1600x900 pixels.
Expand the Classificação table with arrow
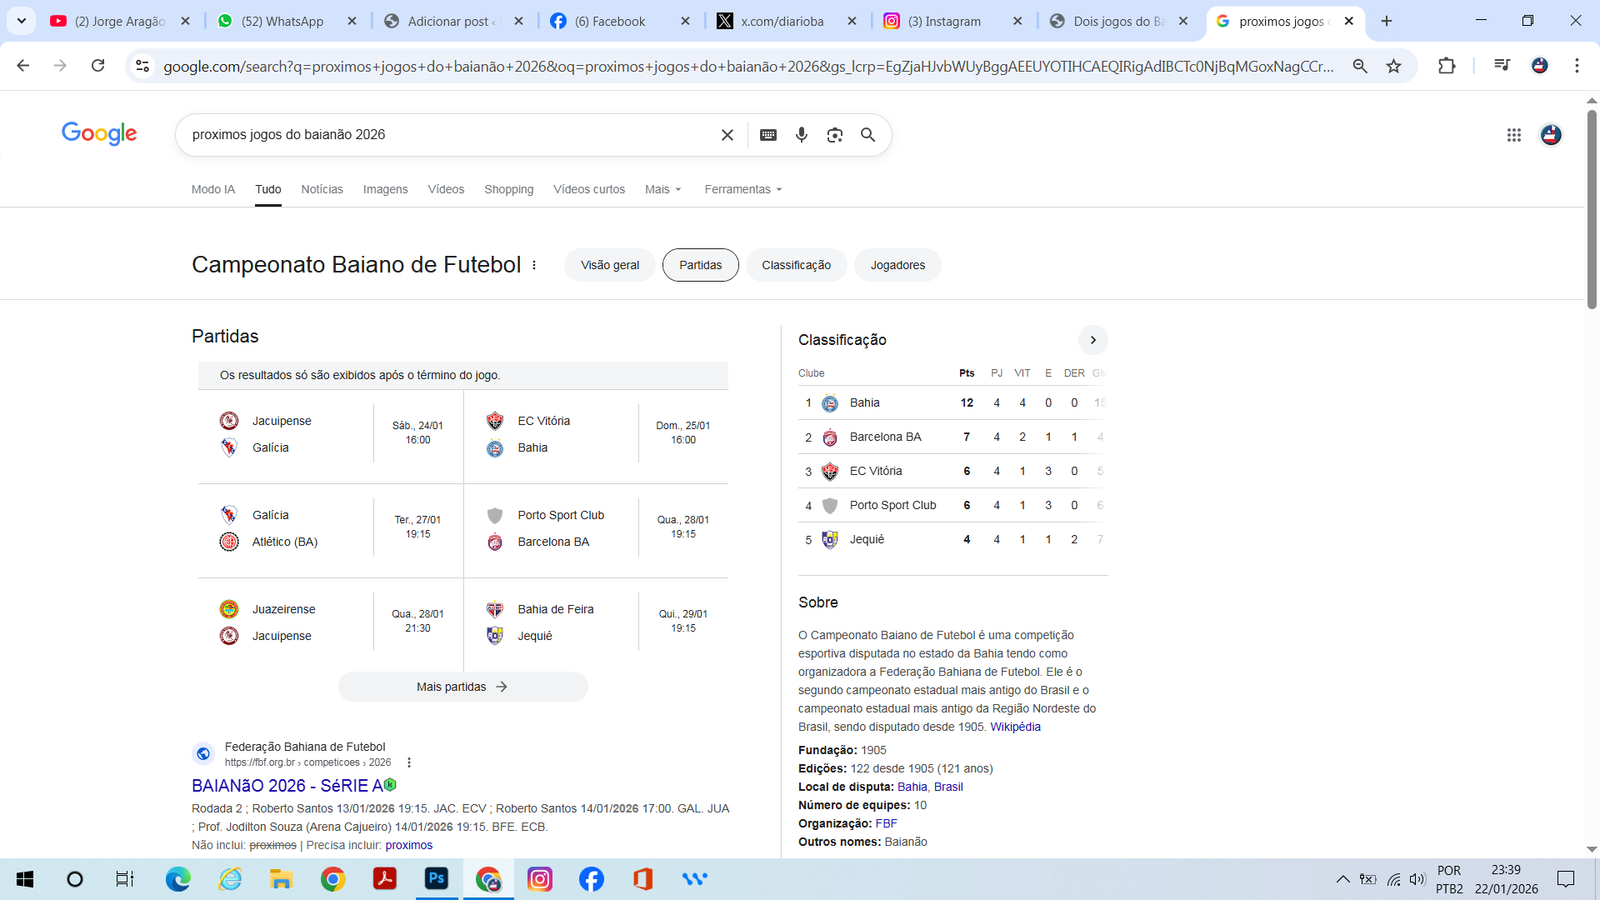tap(1092, 340)
